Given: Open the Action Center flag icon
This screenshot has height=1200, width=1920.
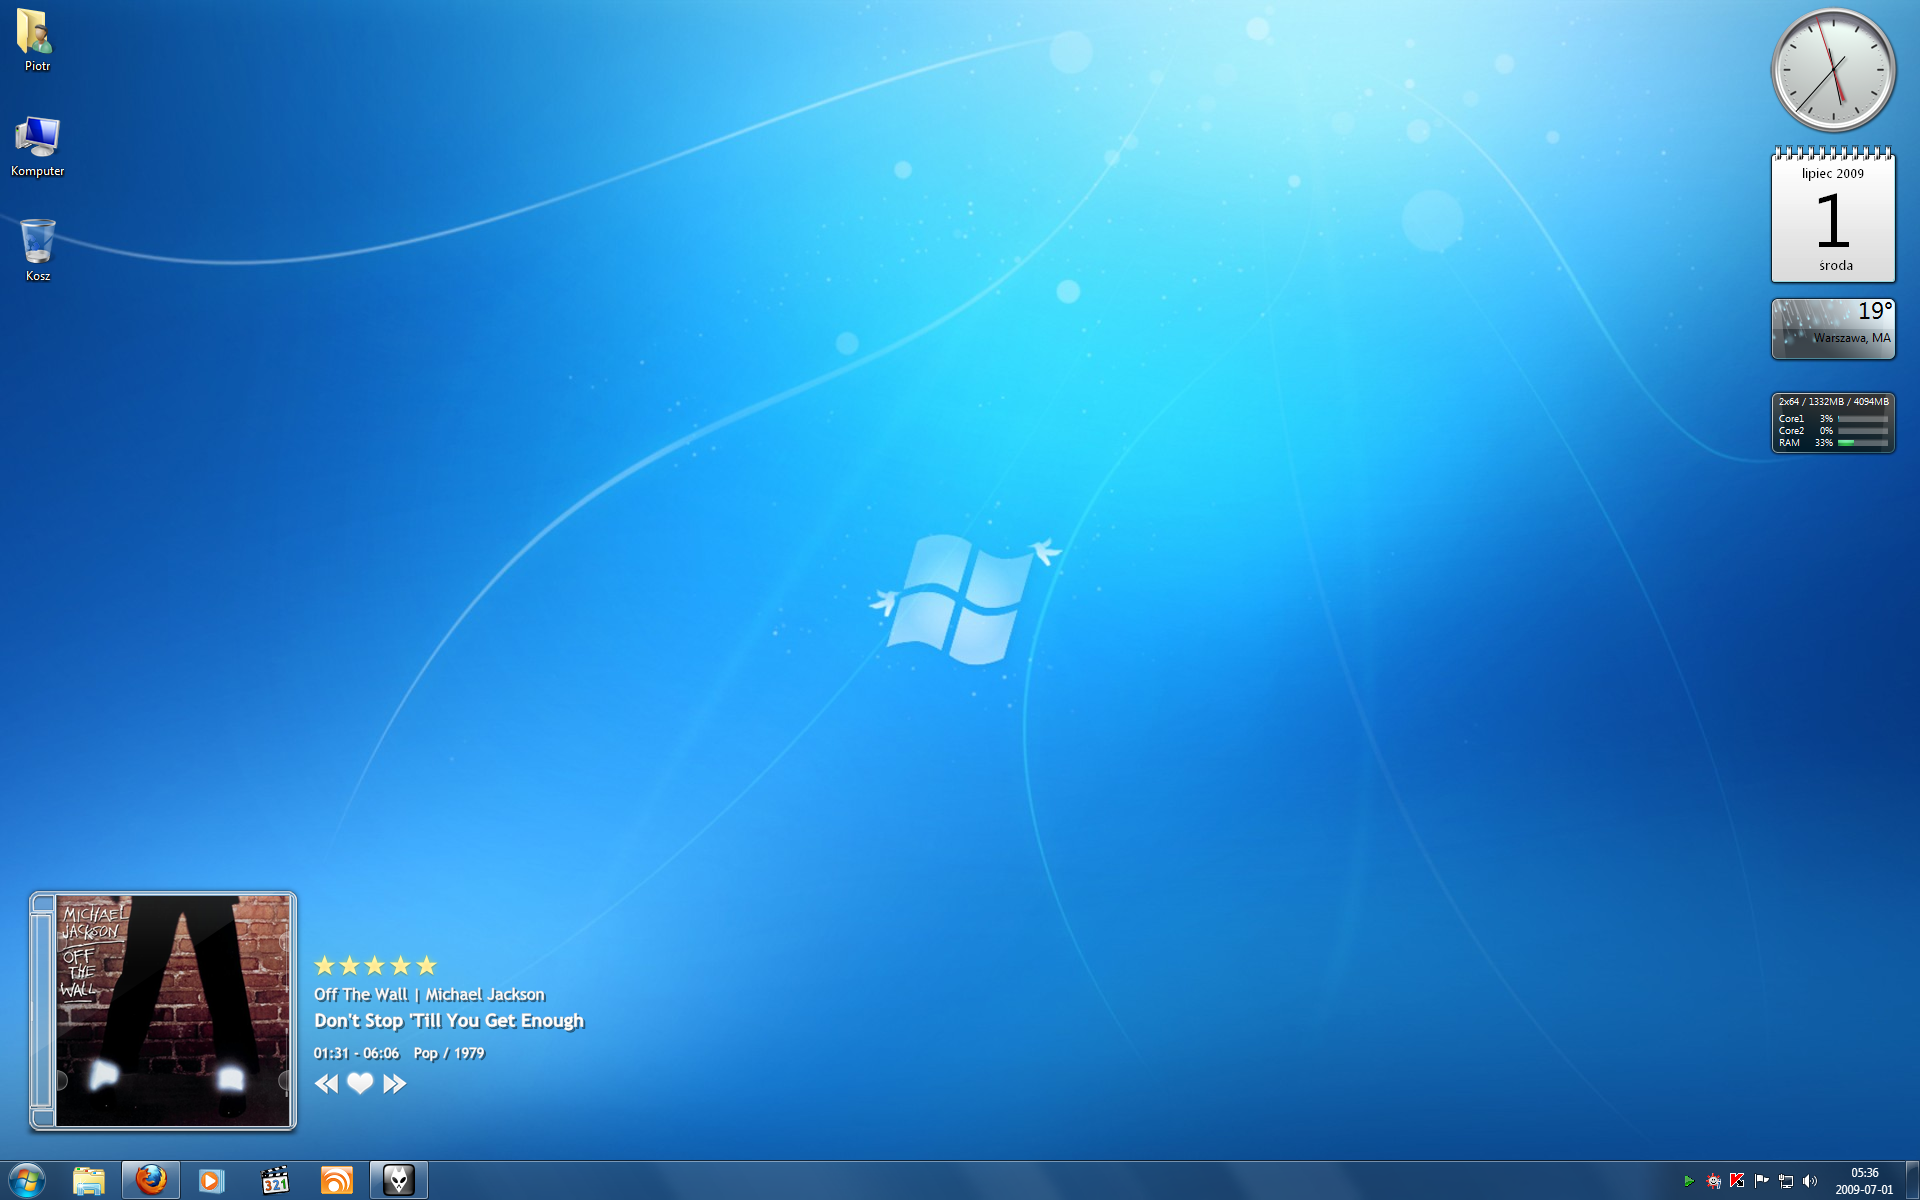Looking at the screenshot, I should tap(1761, 1181).
